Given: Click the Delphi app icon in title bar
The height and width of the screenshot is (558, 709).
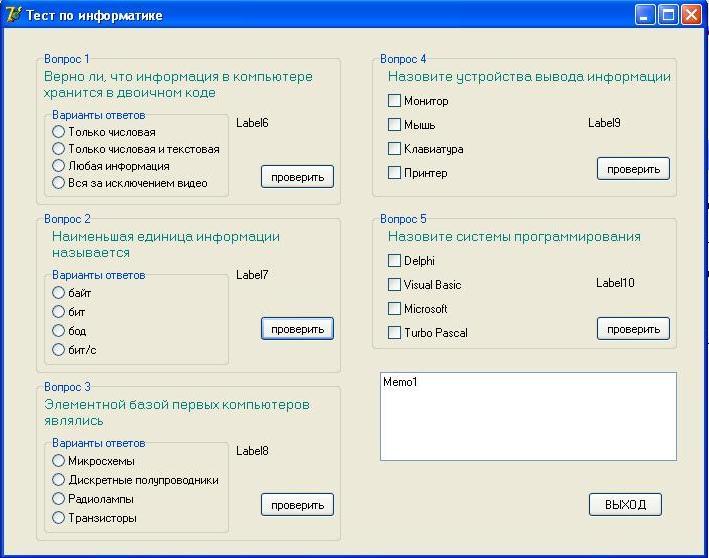Looking at the screenshot, I should point(13,14).
